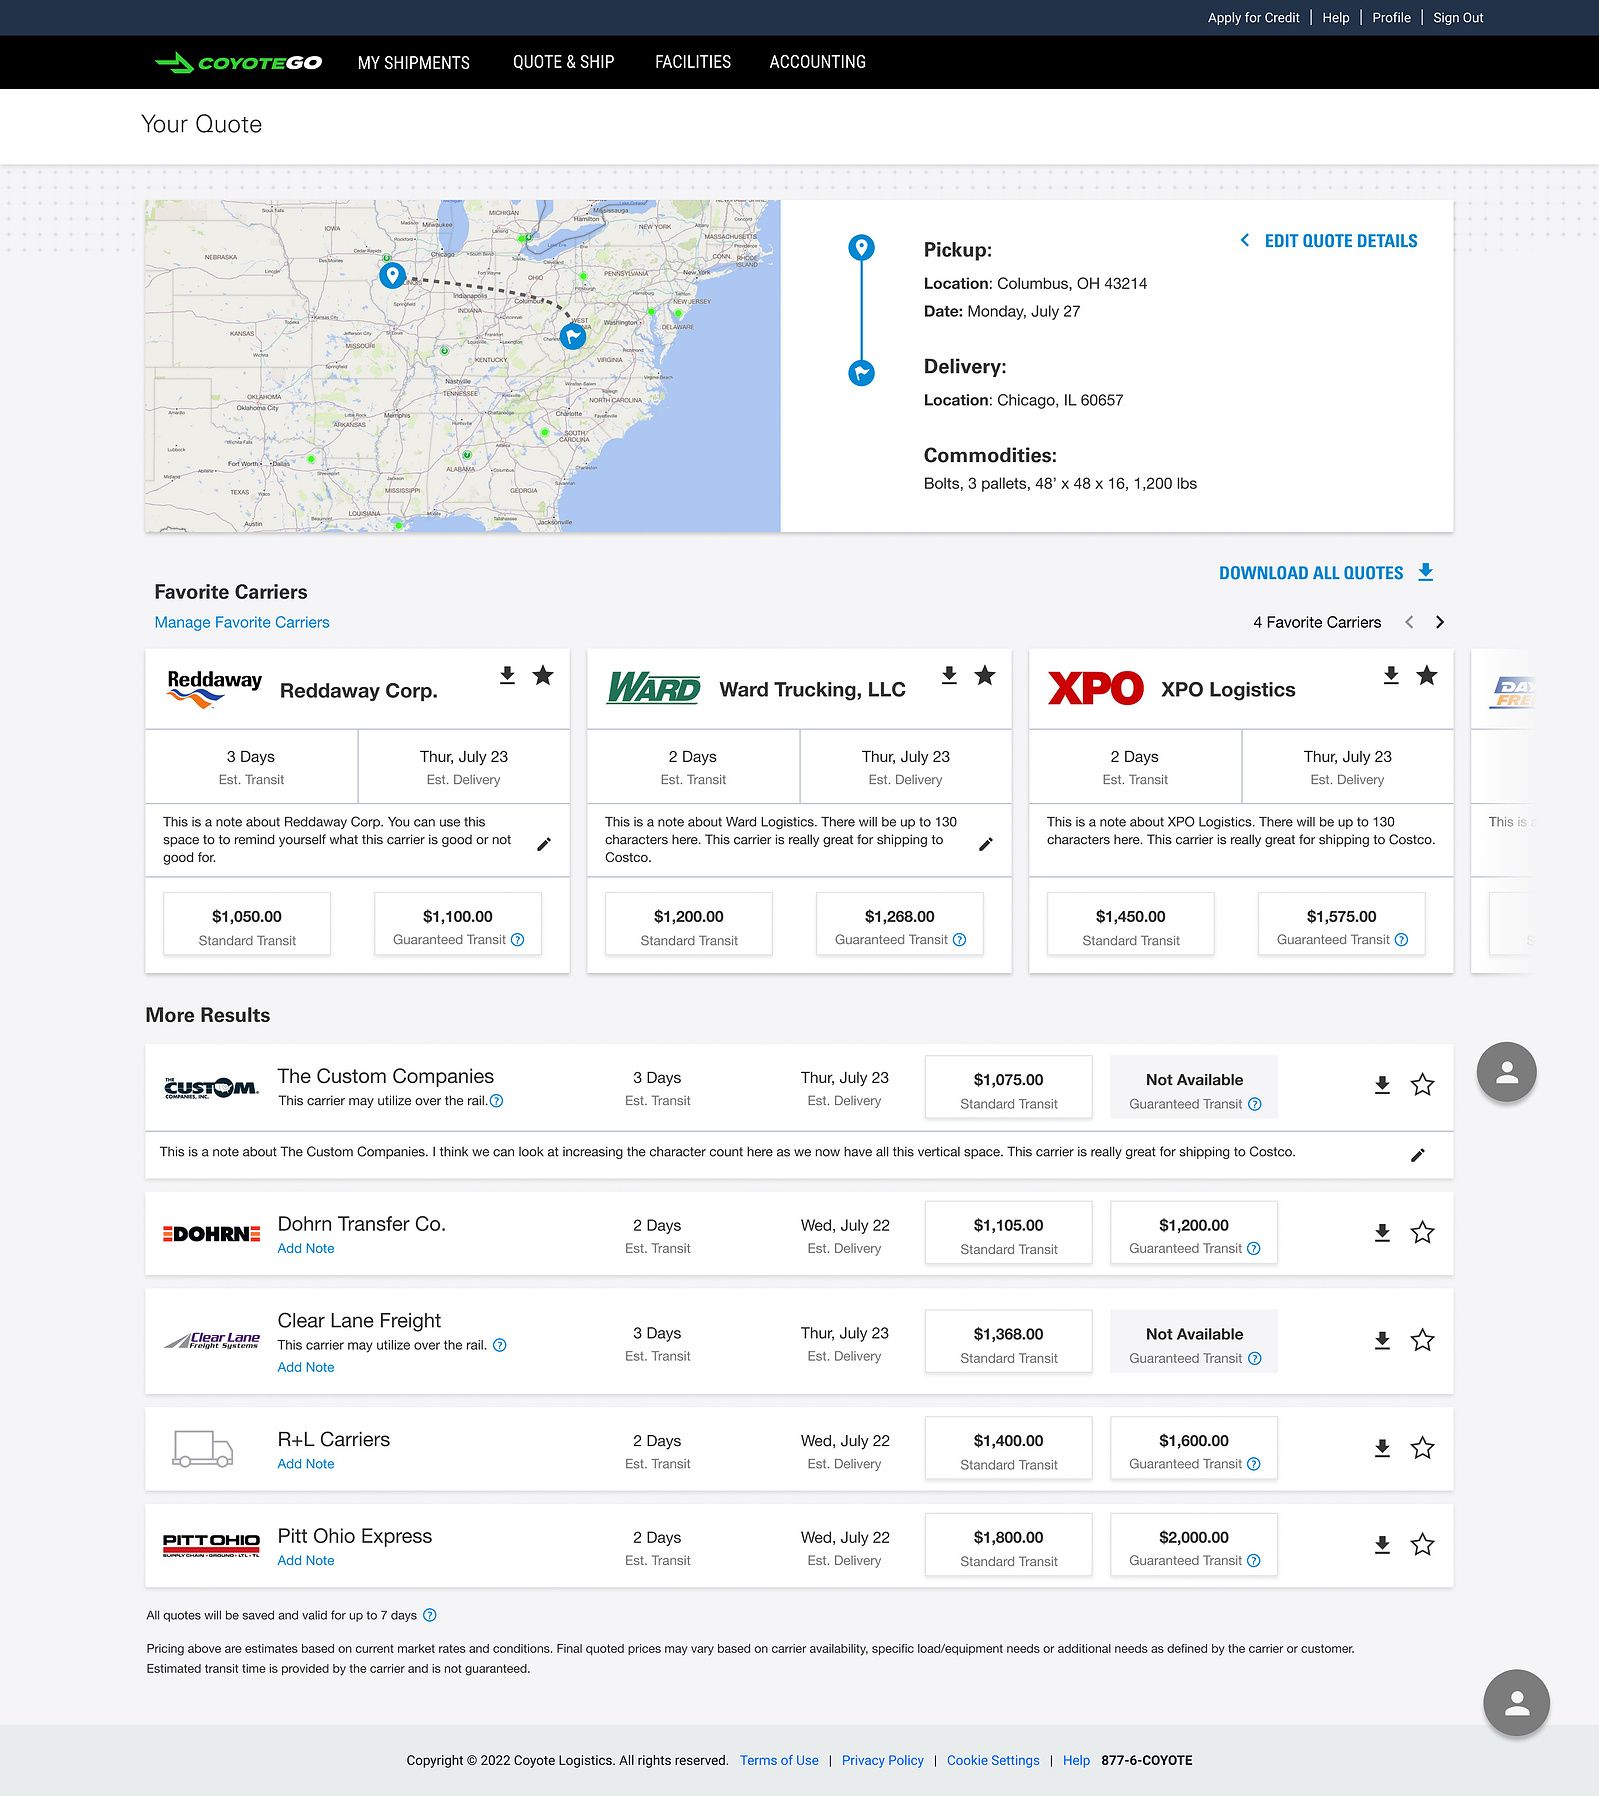Open the Accounting menu
1599x1796 pixels.
pyautogui.click(x=818, y=62)
